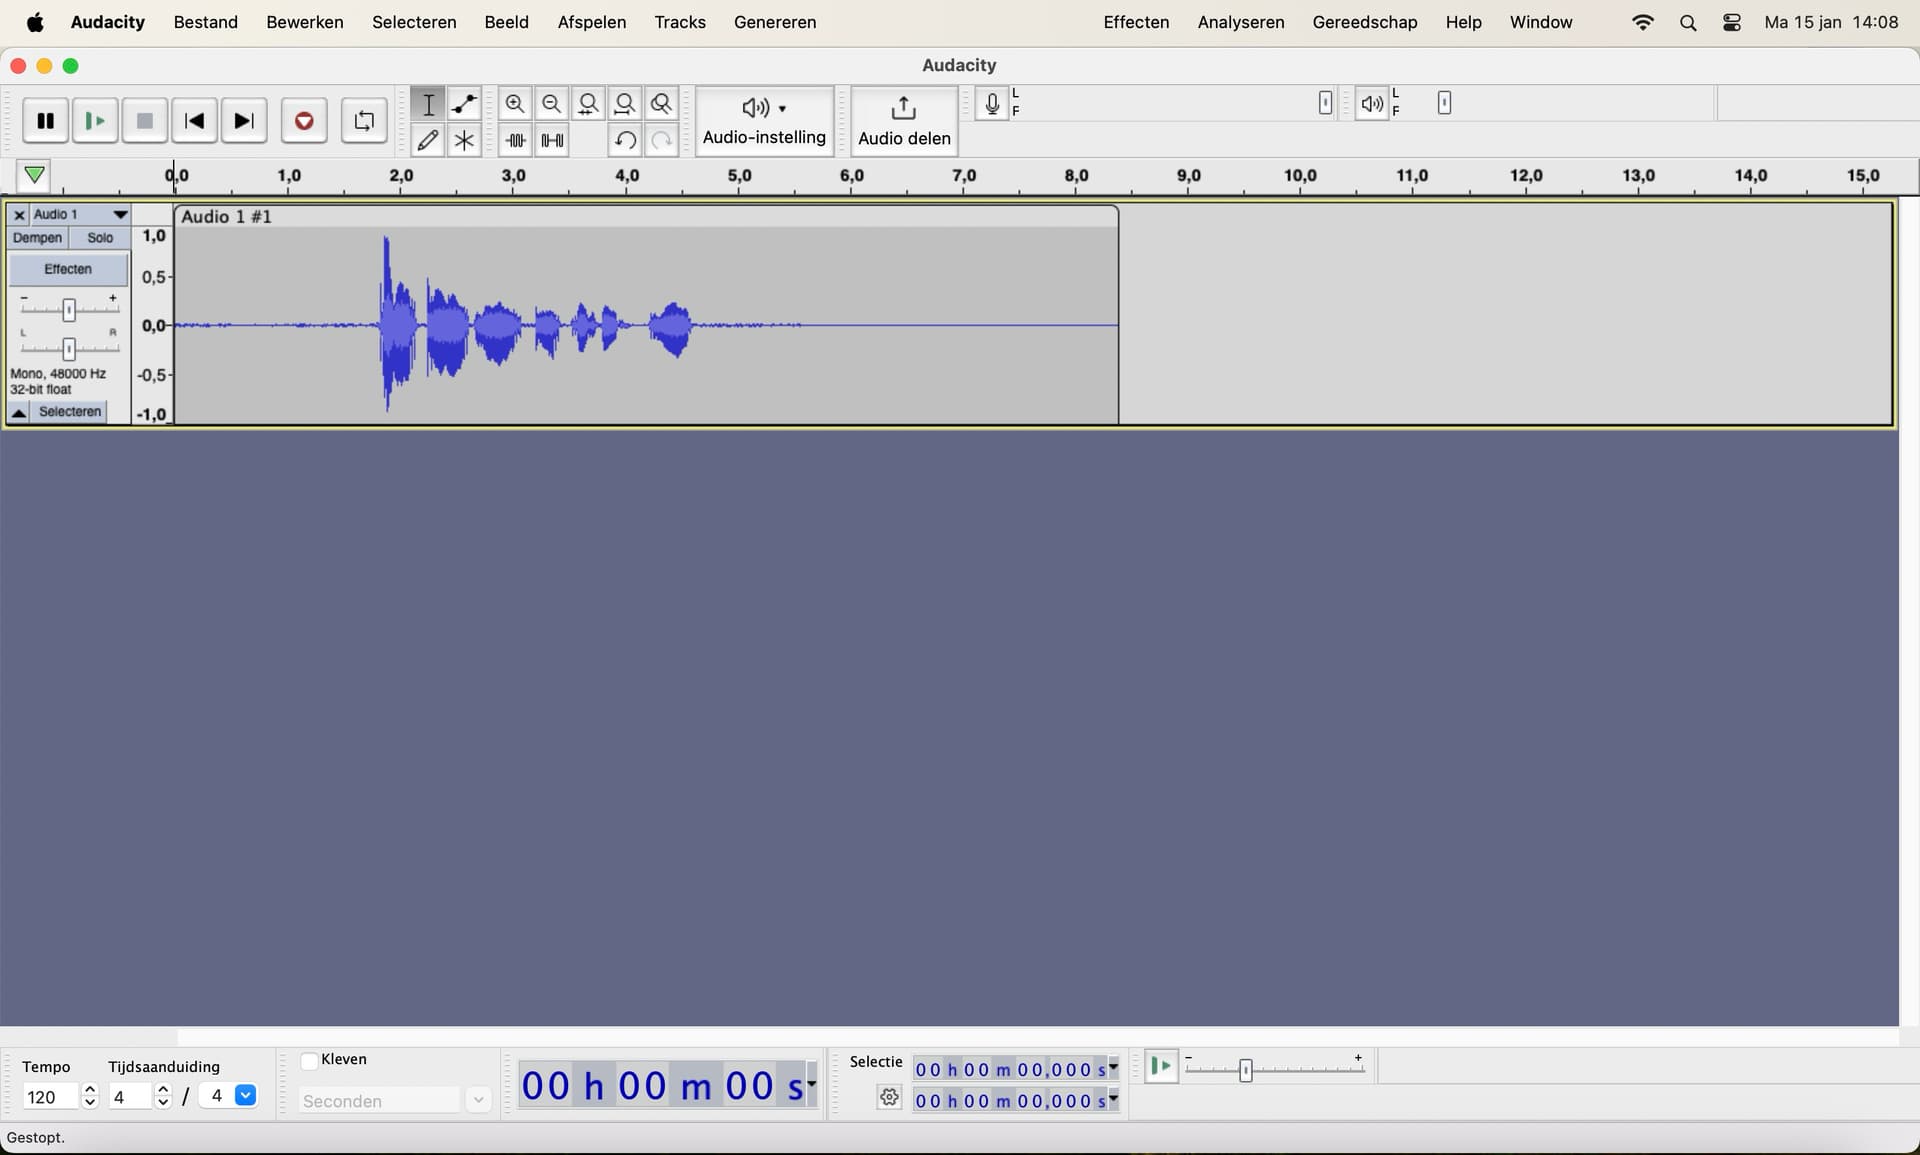Click the Zoom In icon
Image resolution: width=1920 pixels, height=1155 pixels.
514,103
